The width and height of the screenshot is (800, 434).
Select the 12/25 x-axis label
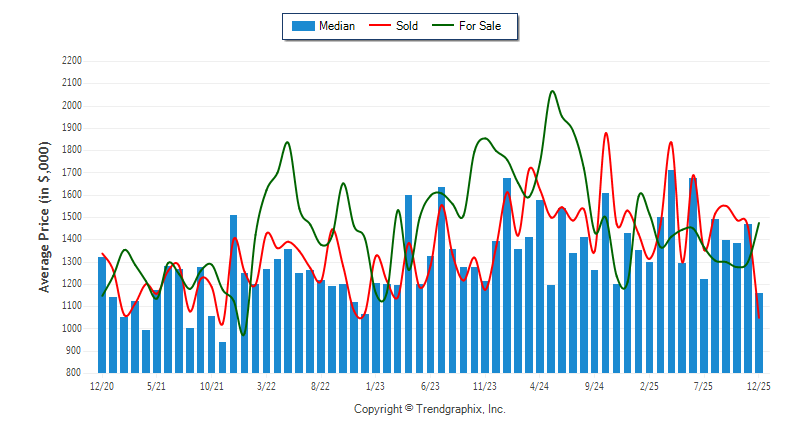[759, 385]
